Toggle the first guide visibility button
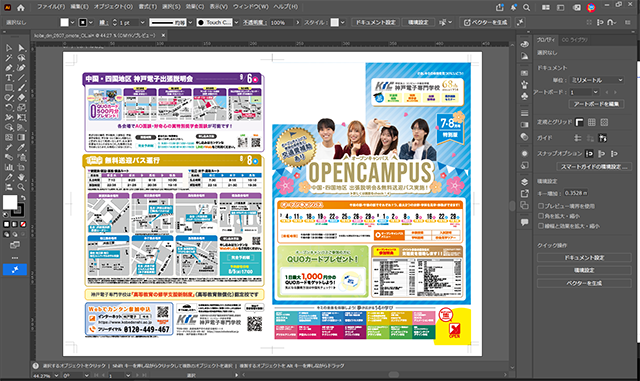Image resolution: width=640 pixels, height=381 pixels. (x=578, y=138)
